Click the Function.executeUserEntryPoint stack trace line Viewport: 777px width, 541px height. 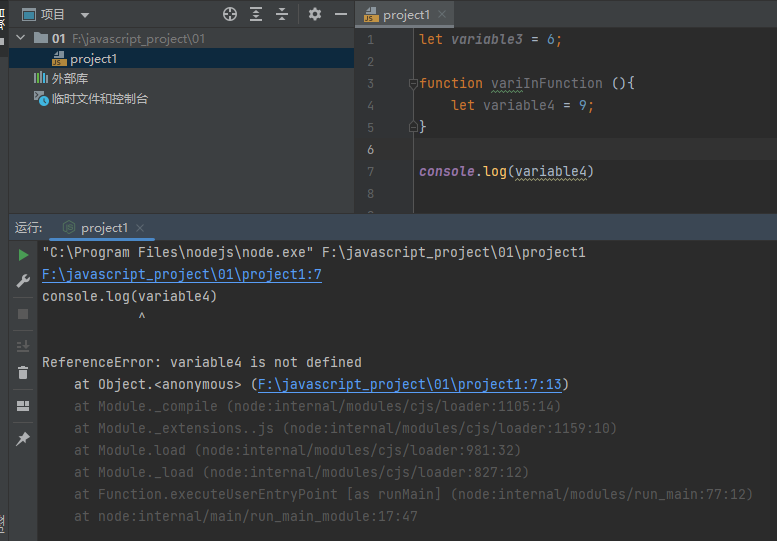pyautogui.click(x=413, y=494)
